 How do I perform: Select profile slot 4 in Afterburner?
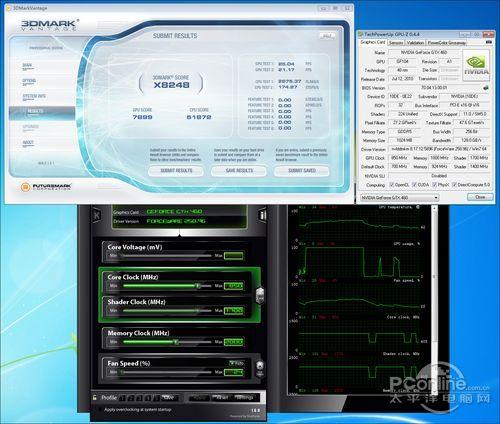coord(148,398)
